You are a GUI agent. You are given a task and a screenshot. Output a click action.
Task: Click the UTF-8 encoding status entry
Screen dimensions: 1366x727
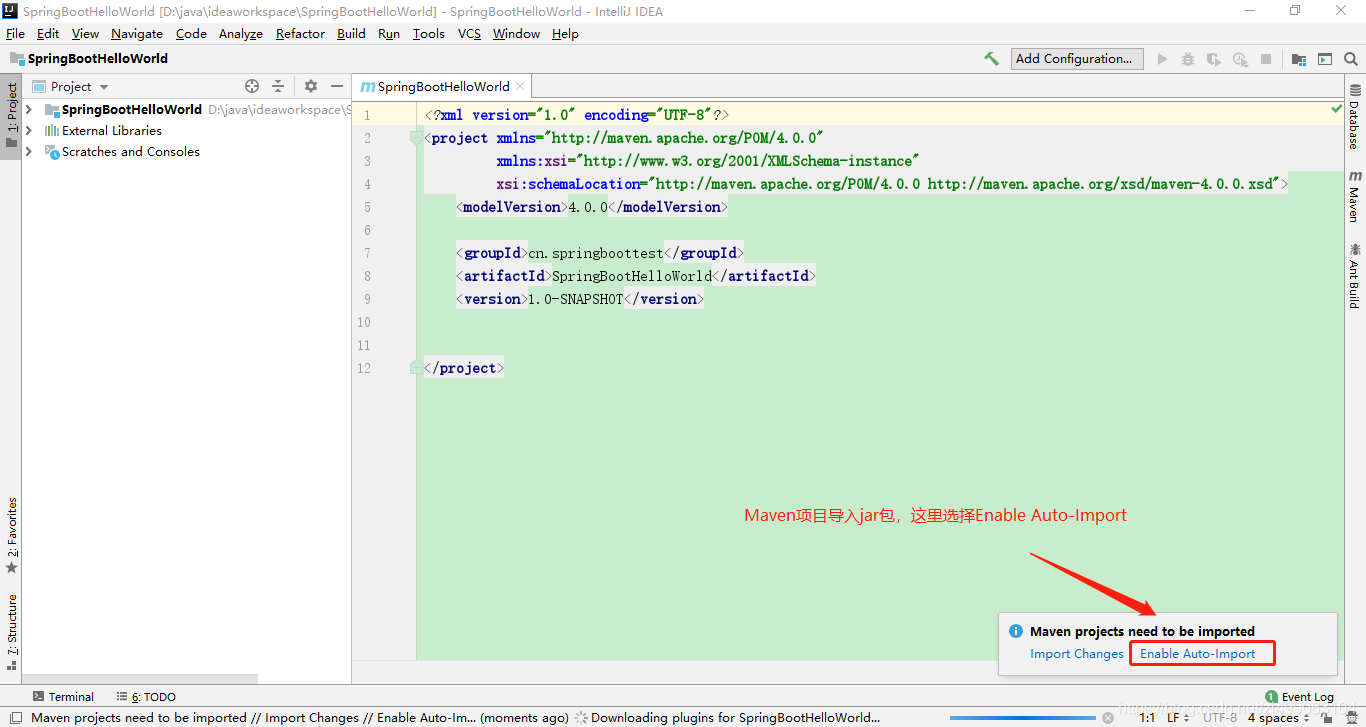[x=1220, y=718]
